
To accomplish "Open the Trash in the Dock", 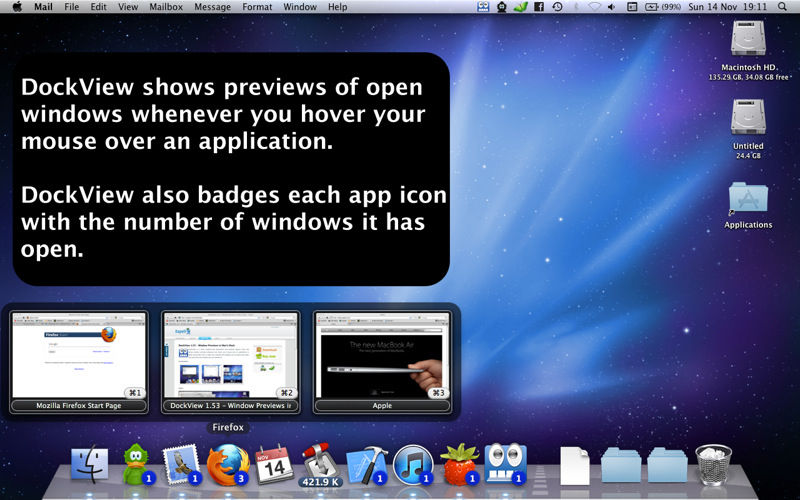I will (x=713, y=464).
